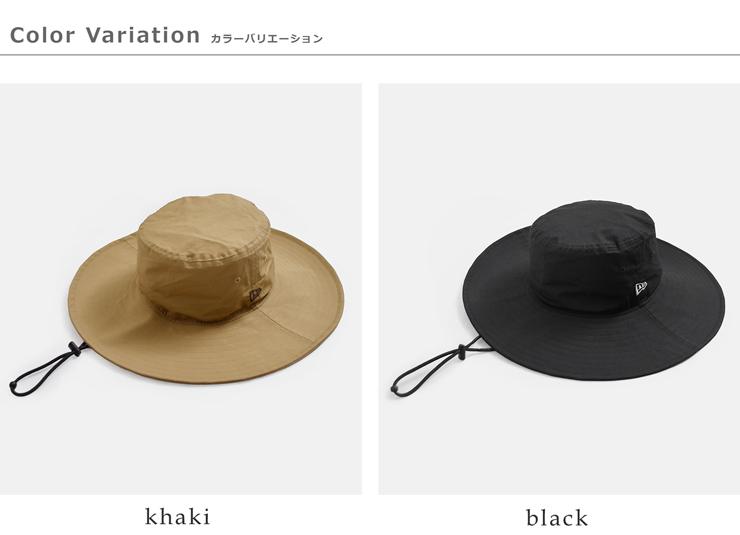Click the crown top of the khaki hat

[204, 222]
